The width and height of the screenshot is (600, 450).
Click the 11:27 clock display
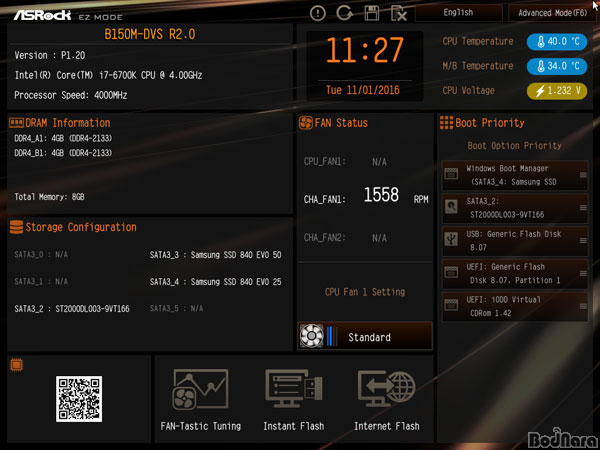coord(365,51)
